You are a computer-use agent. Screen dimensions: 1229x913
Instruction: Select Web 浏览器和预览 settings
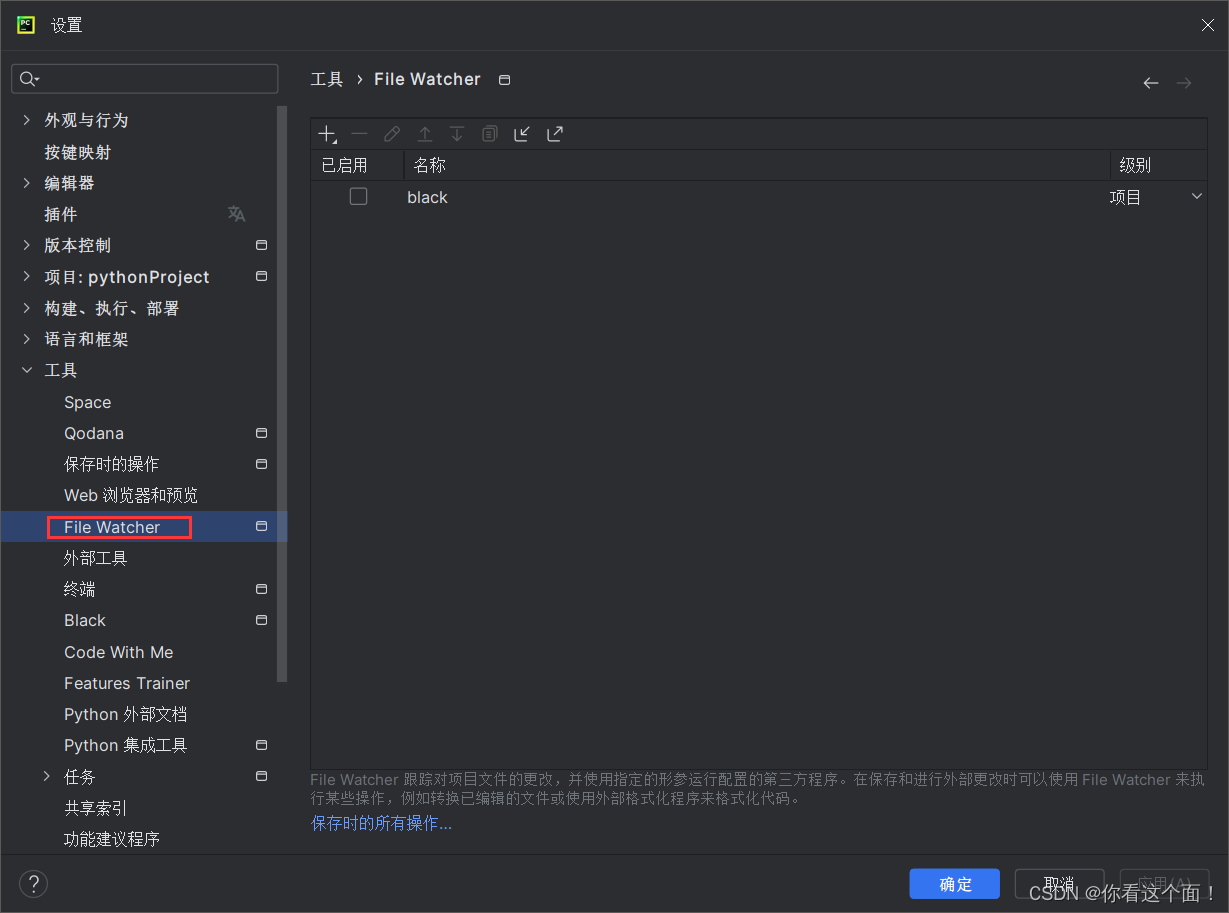point(131,495)
